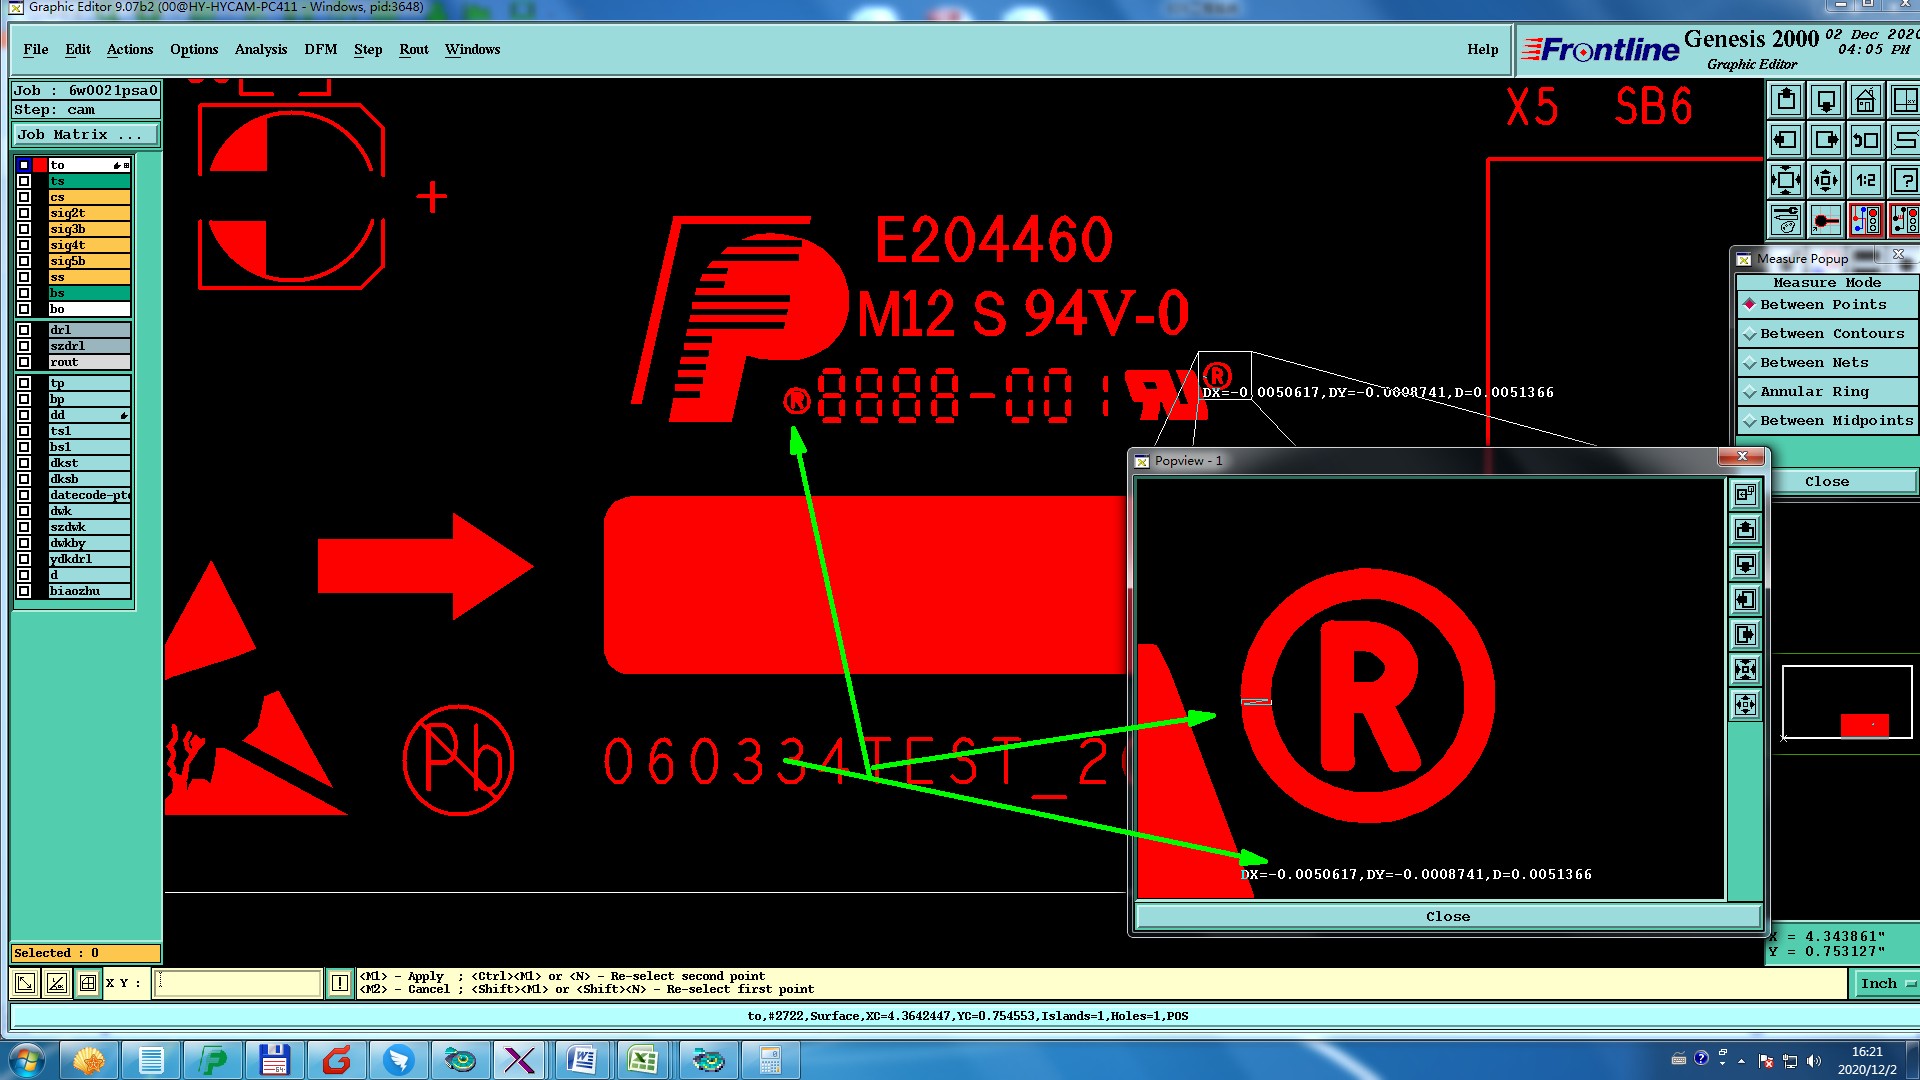Toggle the checkbox for the sig2t layer
Screen dimensions: 1920x1080
click(x=24, y=213)
